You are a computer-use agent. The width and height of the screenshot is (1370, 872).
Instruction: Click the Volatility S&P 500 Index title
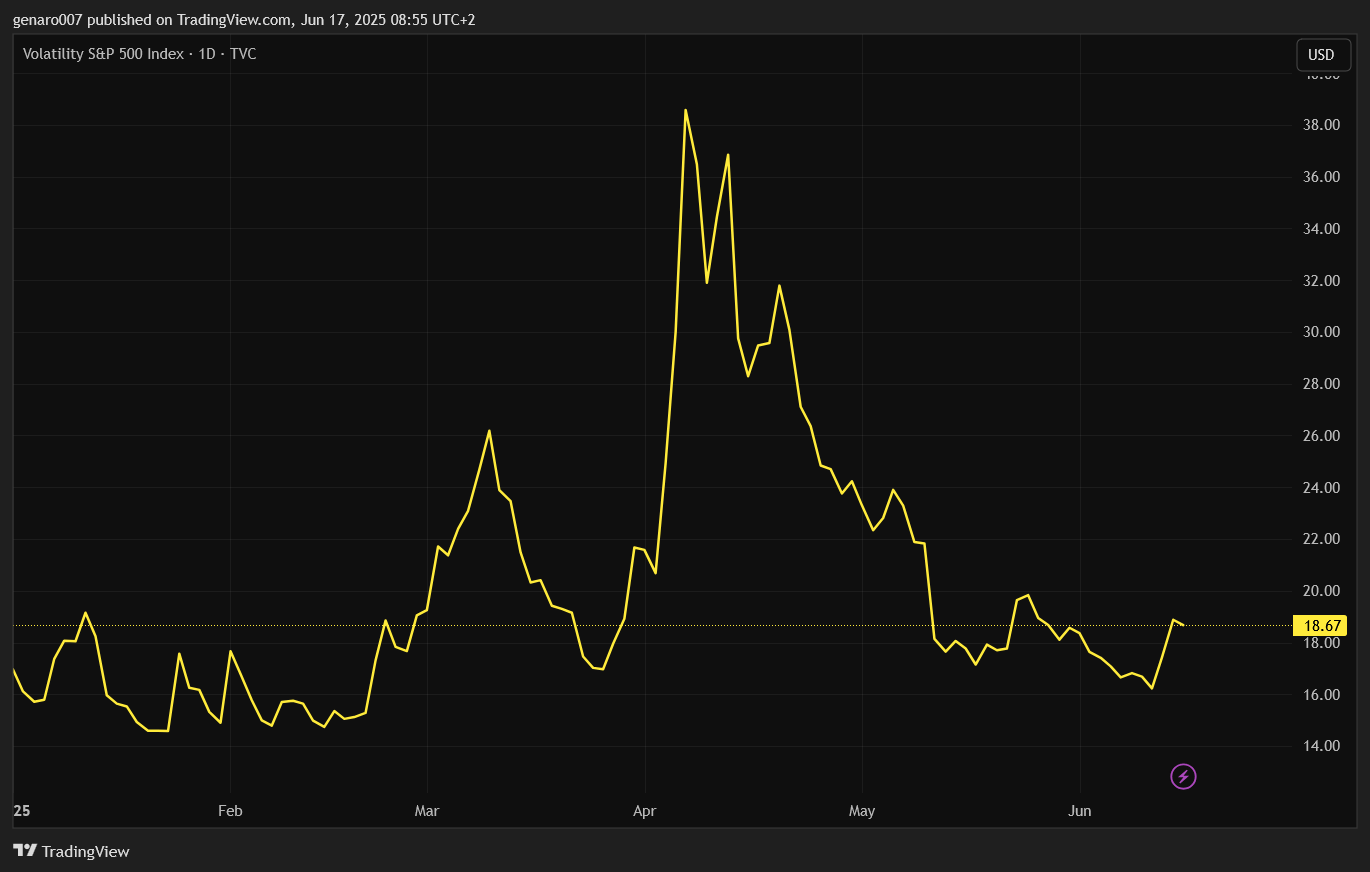click(x=140, y=54)
